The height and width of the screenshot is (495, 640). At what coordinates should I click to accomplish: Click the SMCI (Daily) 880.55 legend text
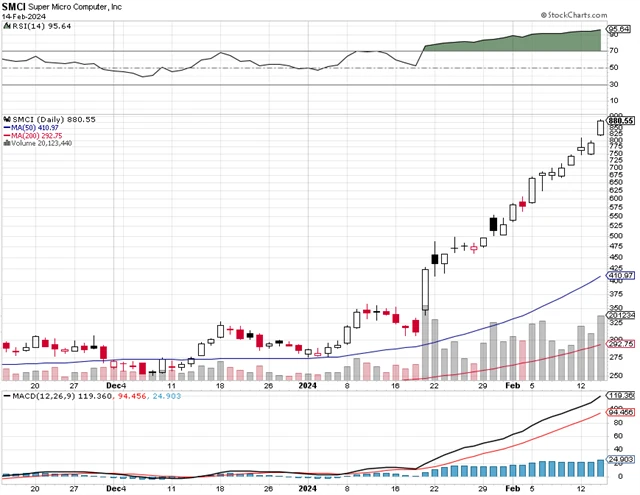54,120
